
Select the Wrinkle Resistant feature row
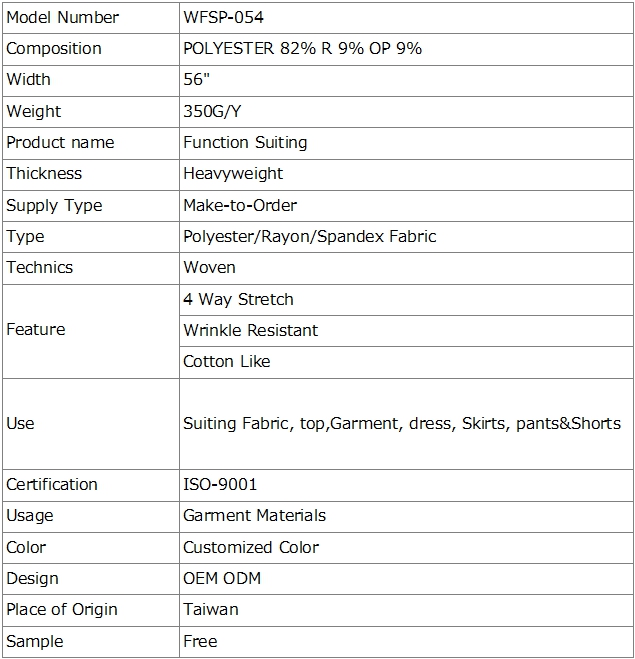(406, 331)
